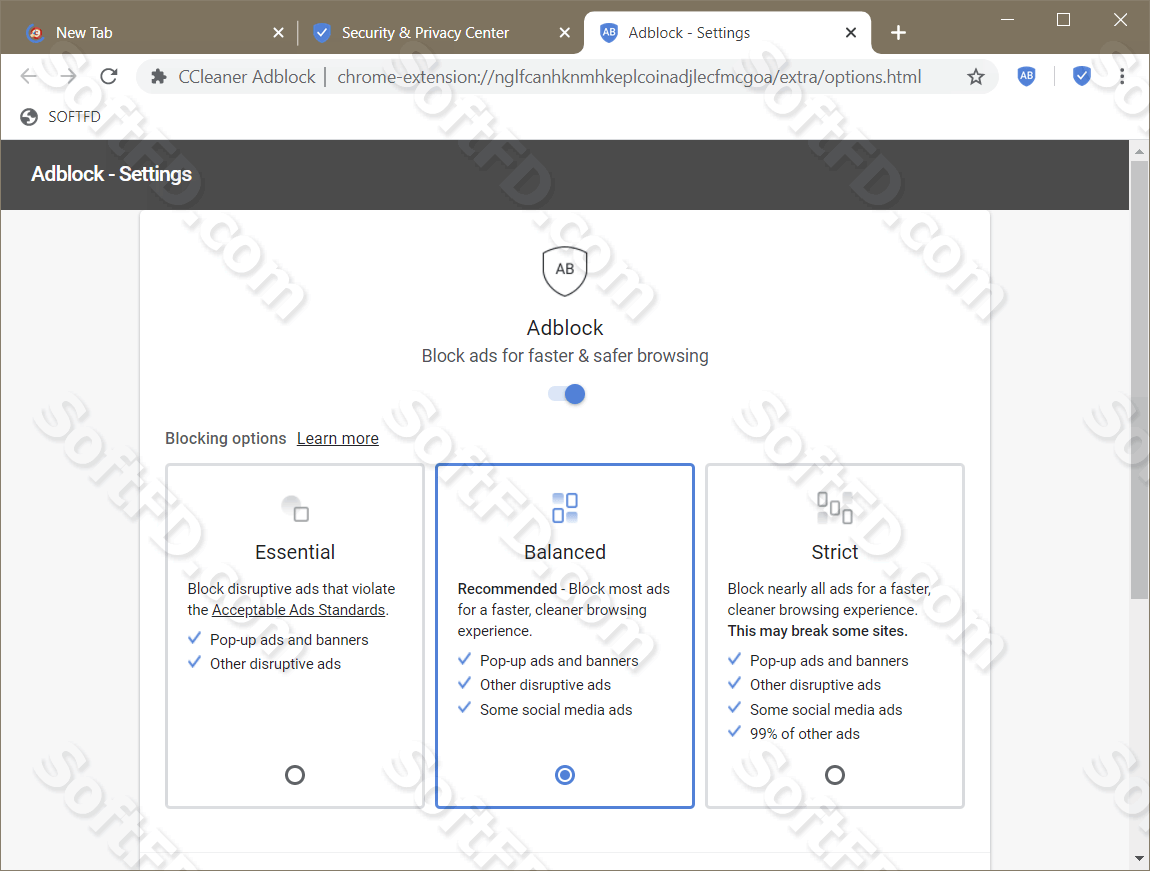Go forward using the forward arrow
Screen dimensions: 1150x871
pos(68,76)
